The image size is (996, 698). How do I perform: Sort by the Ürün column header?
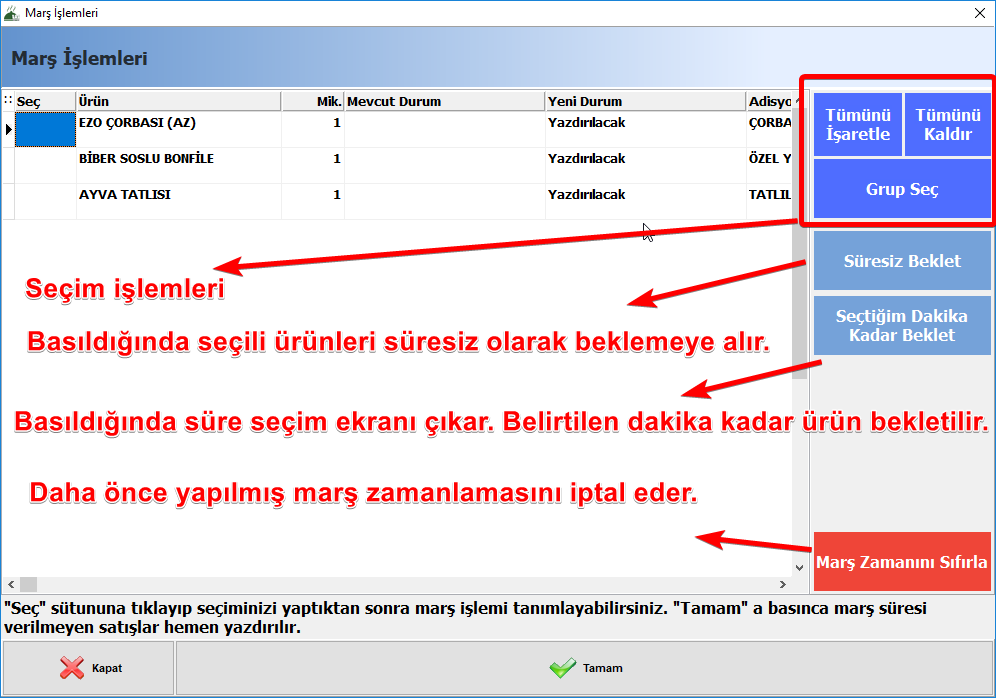[178, 102]
